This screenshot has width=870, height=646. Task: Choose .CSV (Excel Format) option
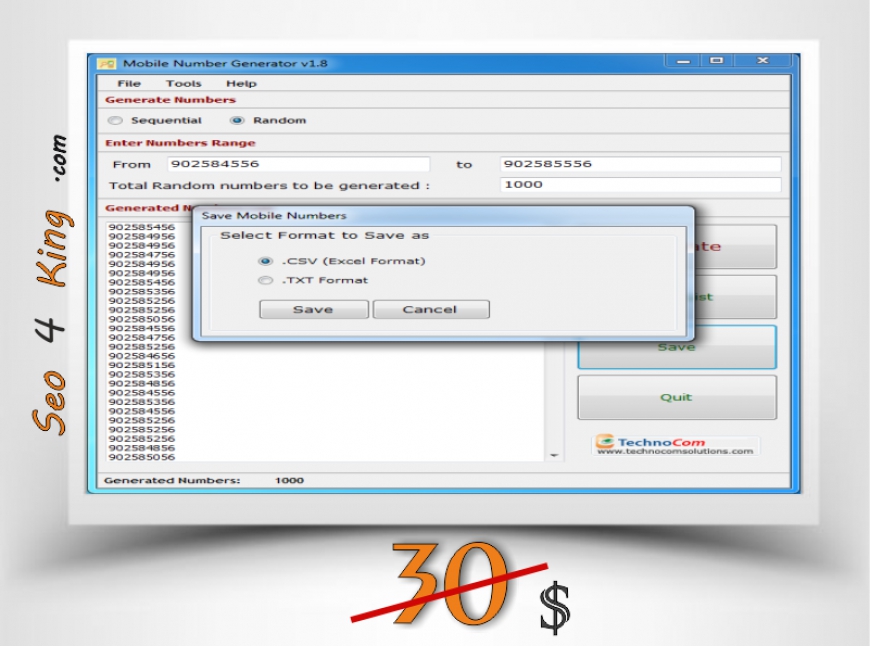click(266, 261)
